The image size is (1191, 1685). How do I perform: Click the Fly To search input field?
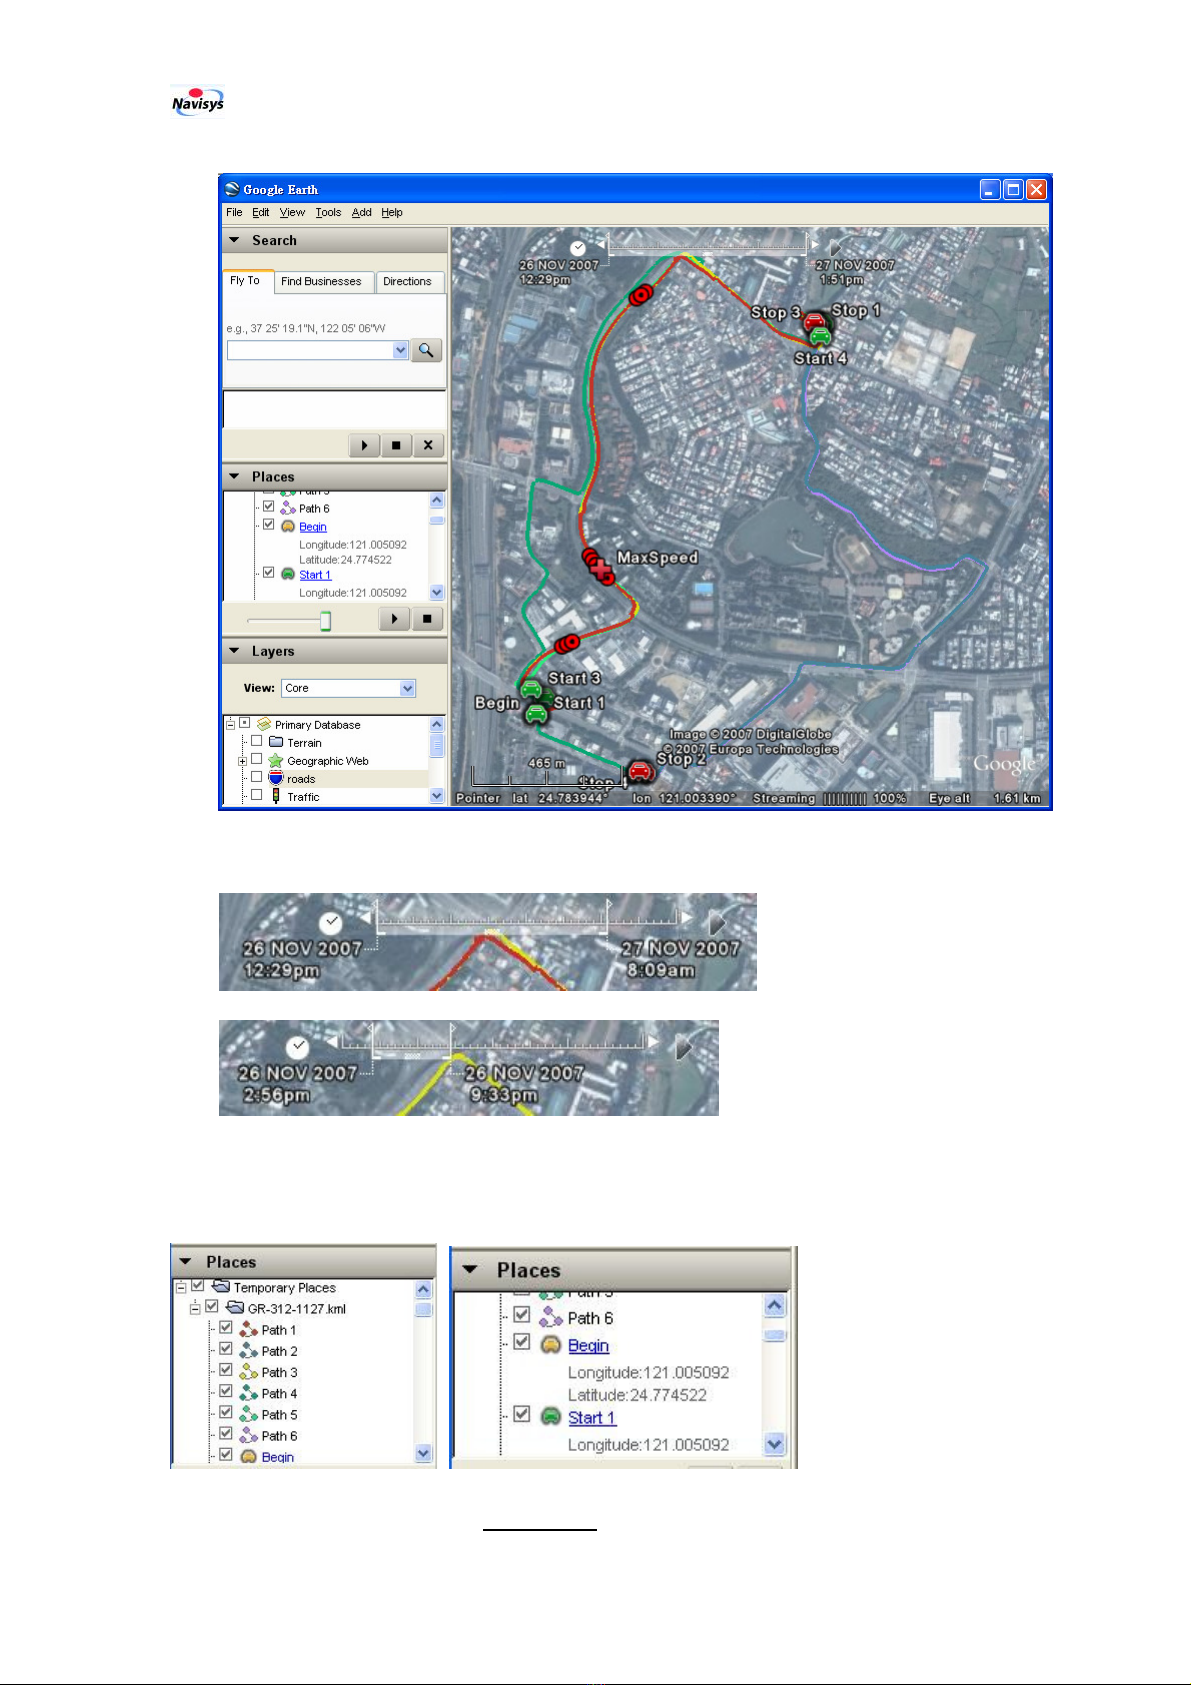[310, 350]
